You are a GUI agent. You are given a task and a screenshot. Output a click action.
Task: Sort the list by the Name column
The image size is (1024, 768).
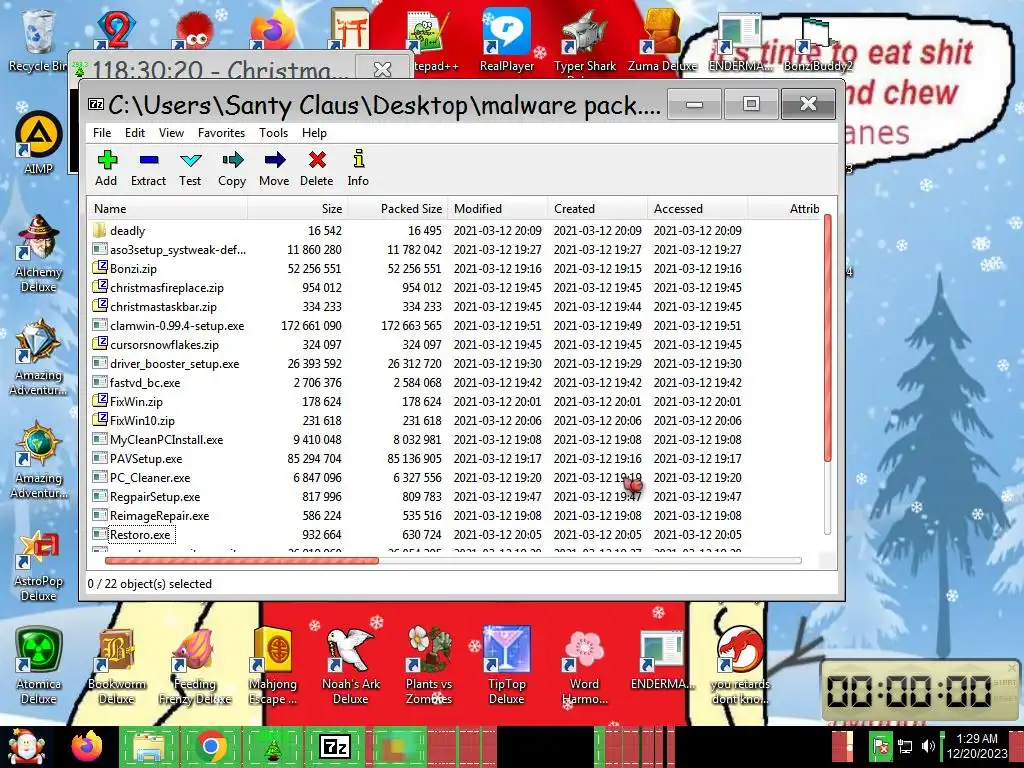tap(167, 209)
